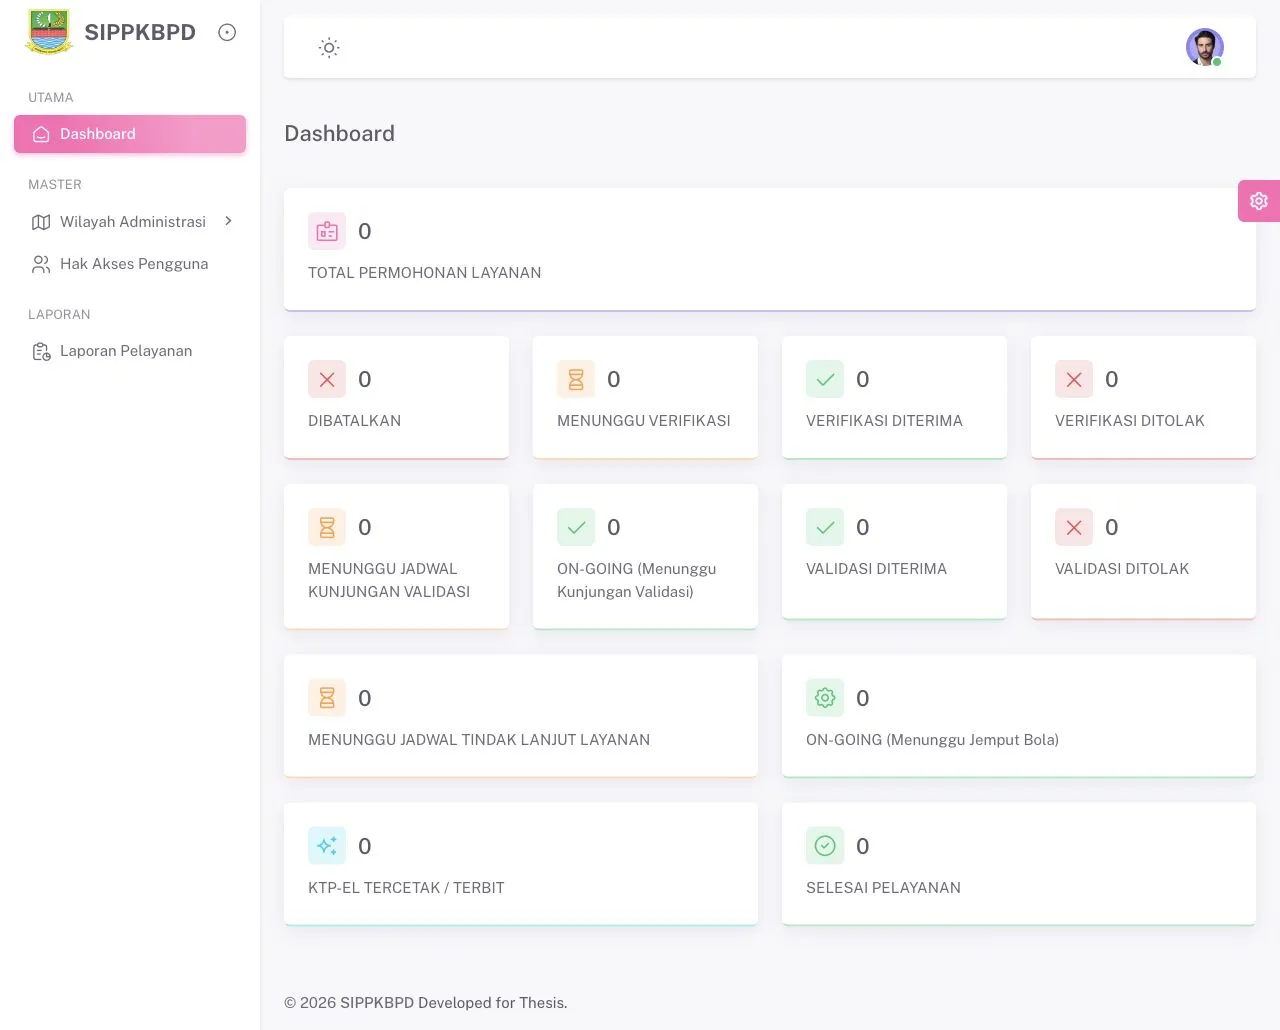The height and width of the screenshot is (1030, 1280).
Task: Select MENUNGGU JADWAL TINDAK LANJUT LAYANAN label
Action: click(x=479, y=740)
